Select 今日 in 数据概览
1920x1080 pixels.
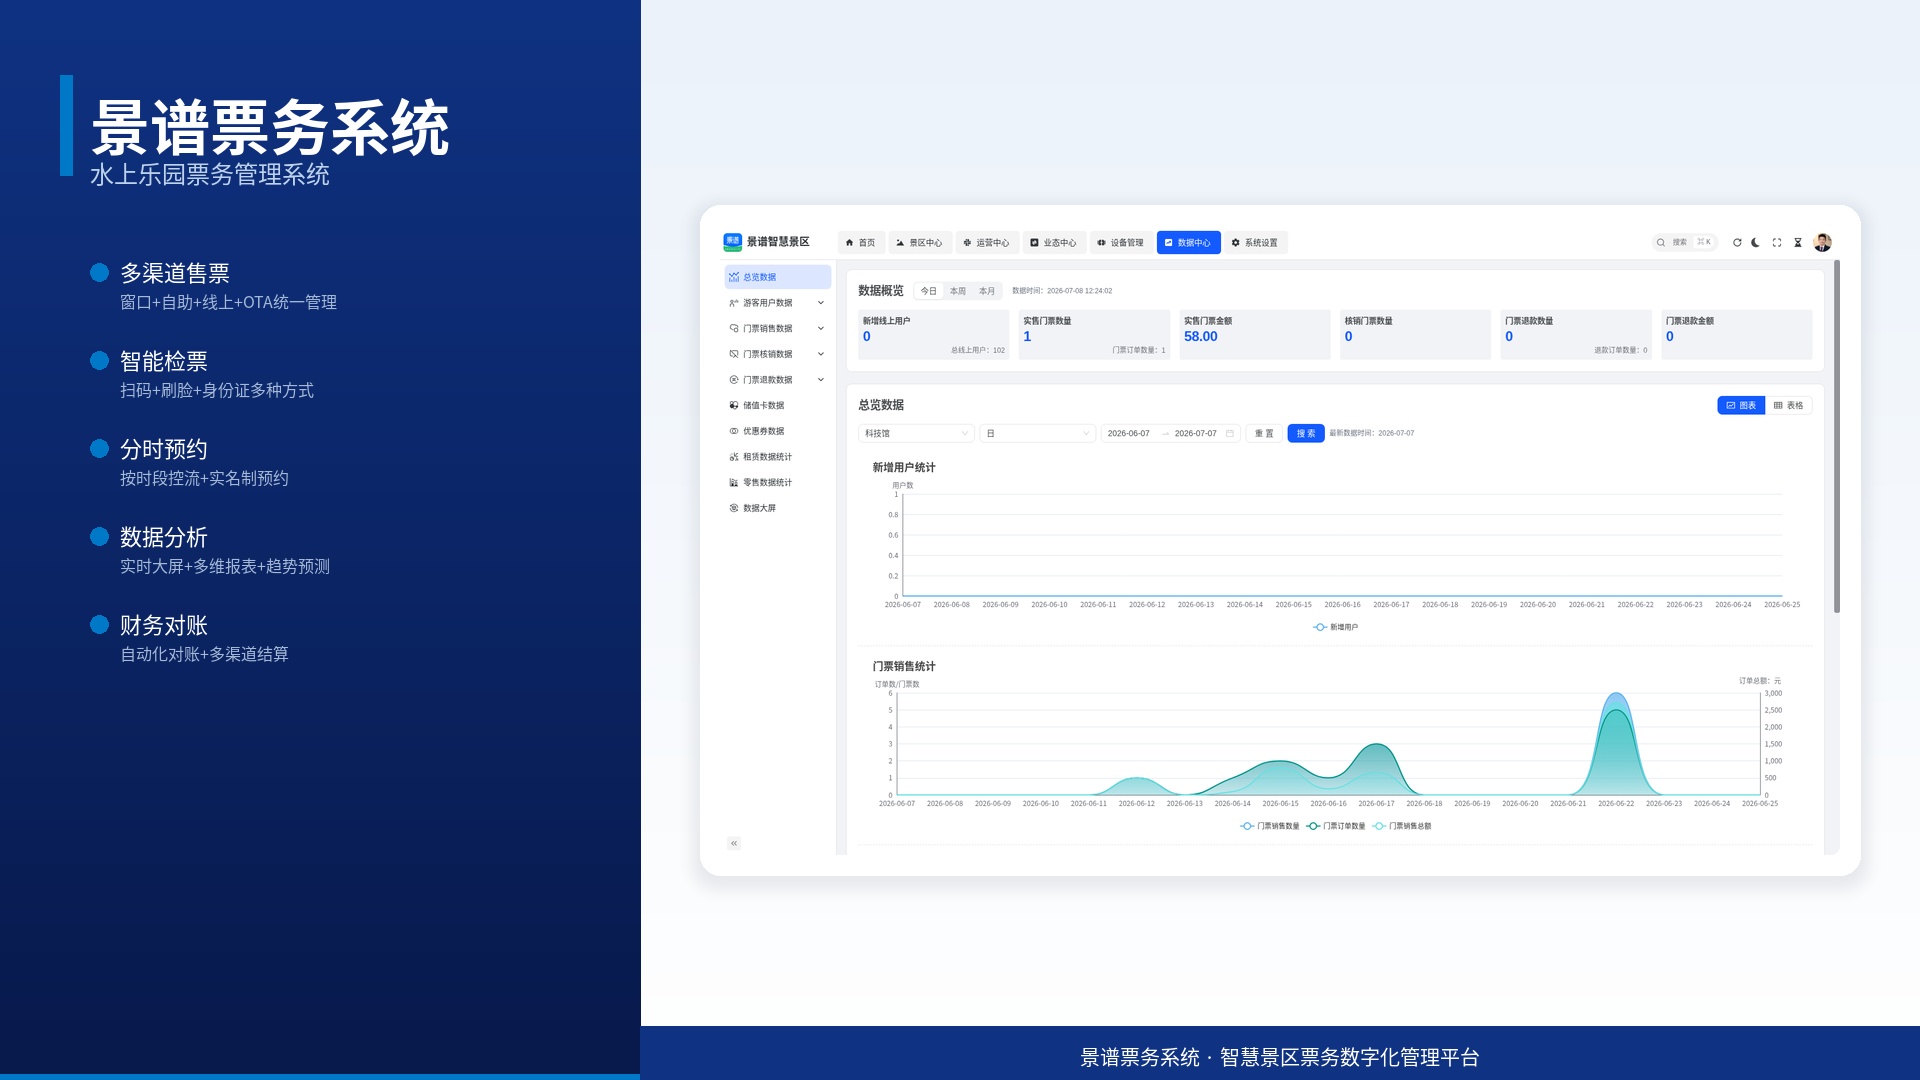929,291
